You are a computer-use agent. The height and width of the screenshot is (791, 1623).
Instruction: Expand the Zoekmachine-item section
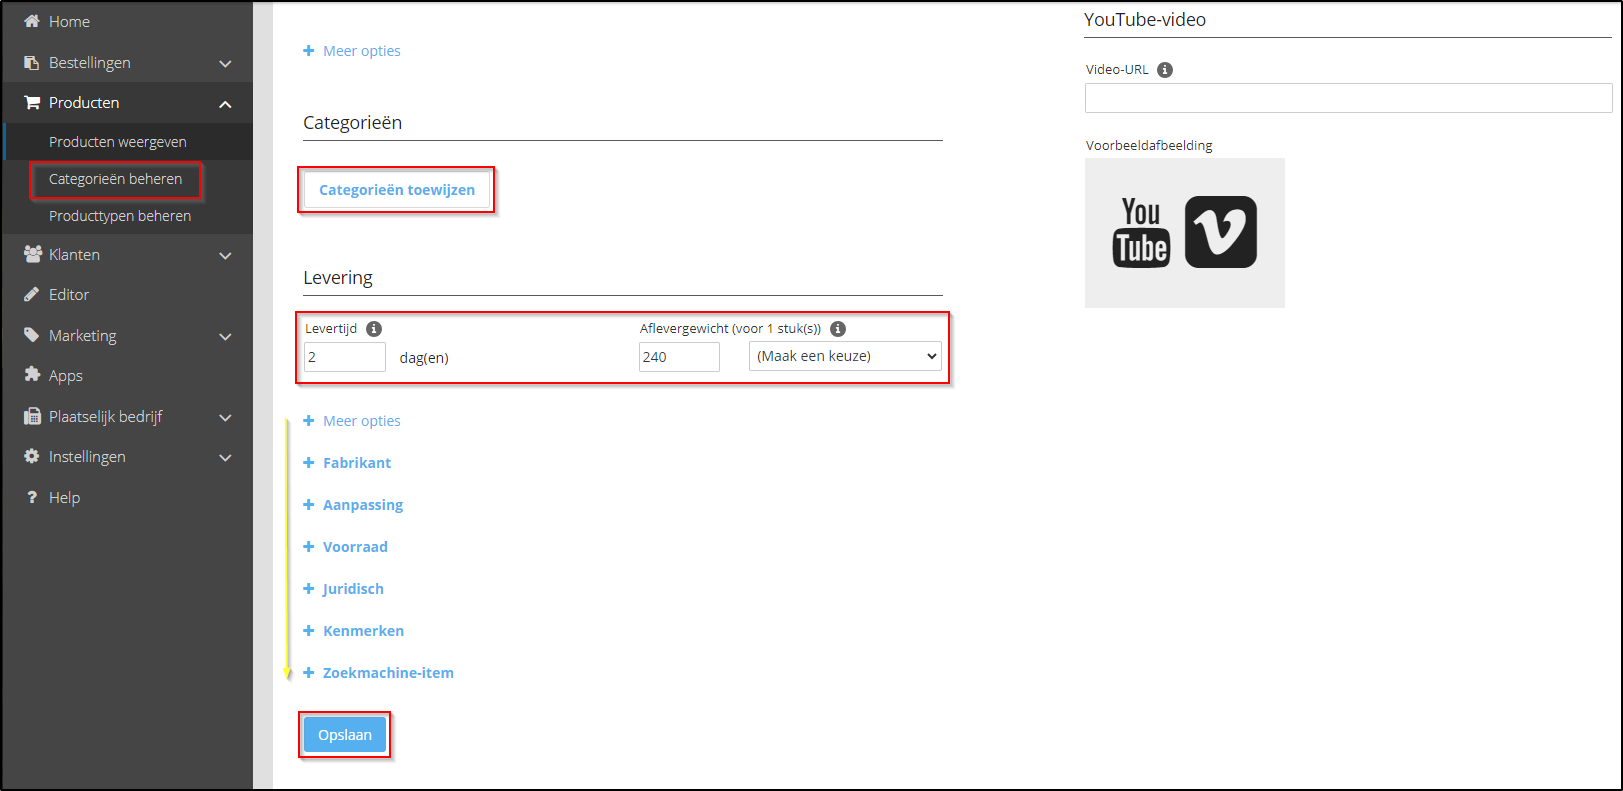[387, 673]
